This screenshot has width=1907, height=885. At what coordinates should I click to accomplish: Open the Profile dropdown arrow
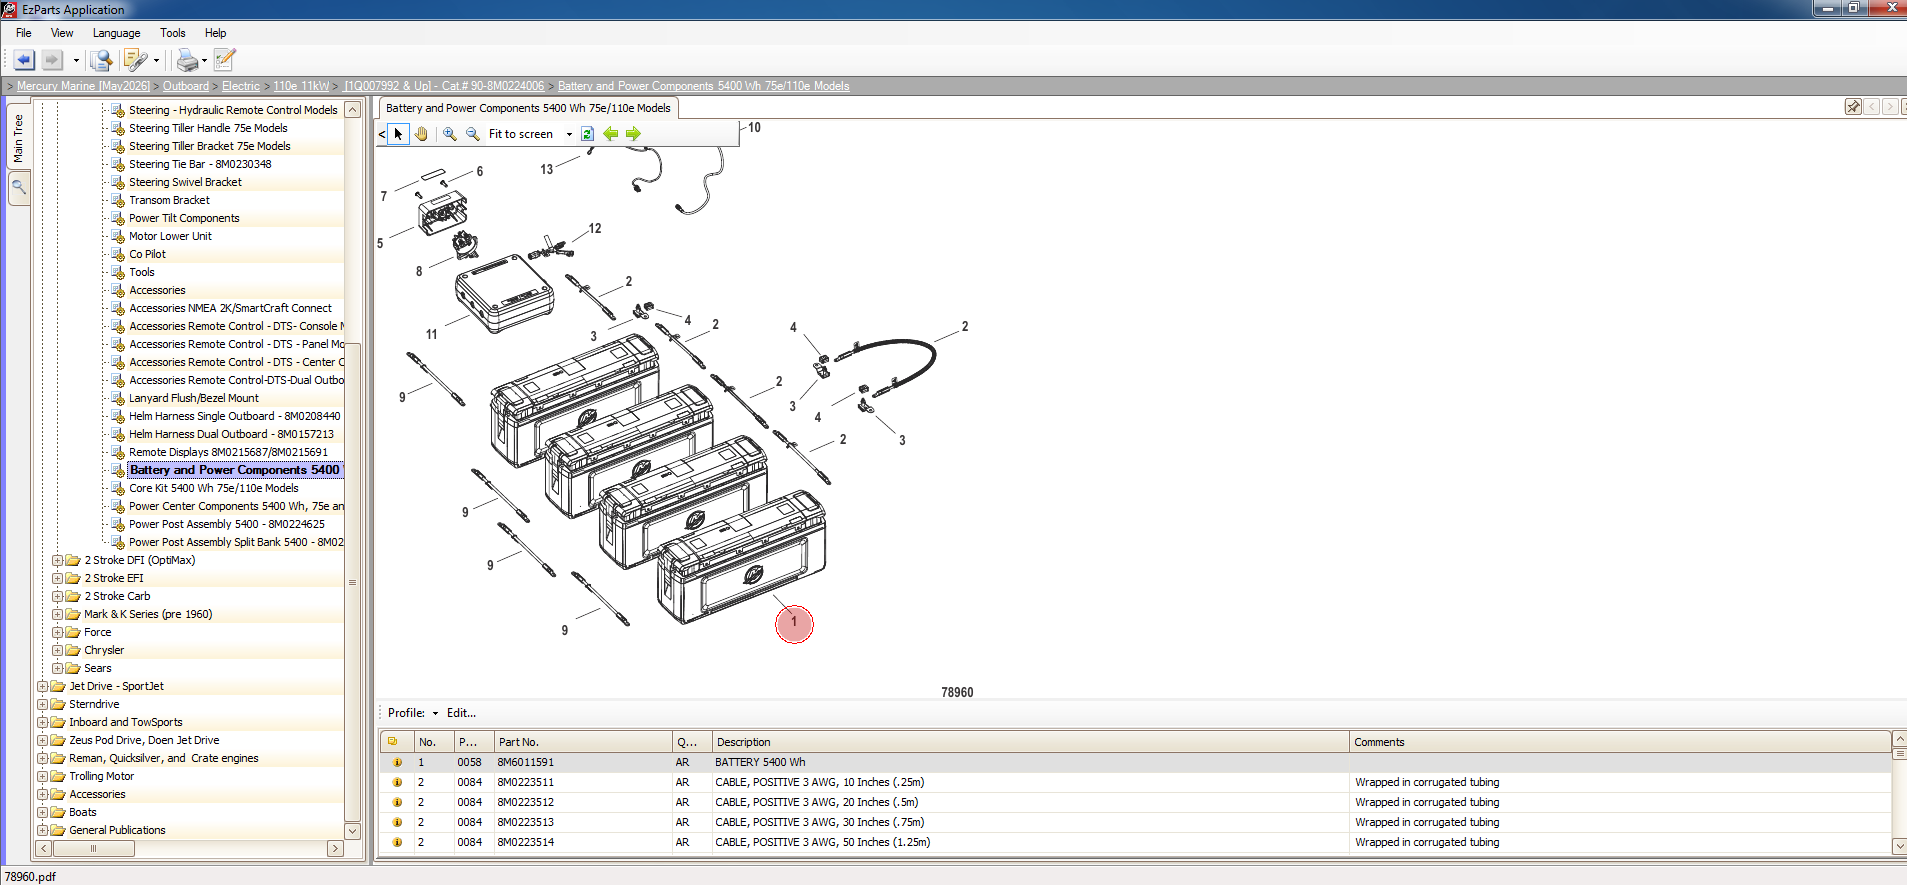[435, 713]
